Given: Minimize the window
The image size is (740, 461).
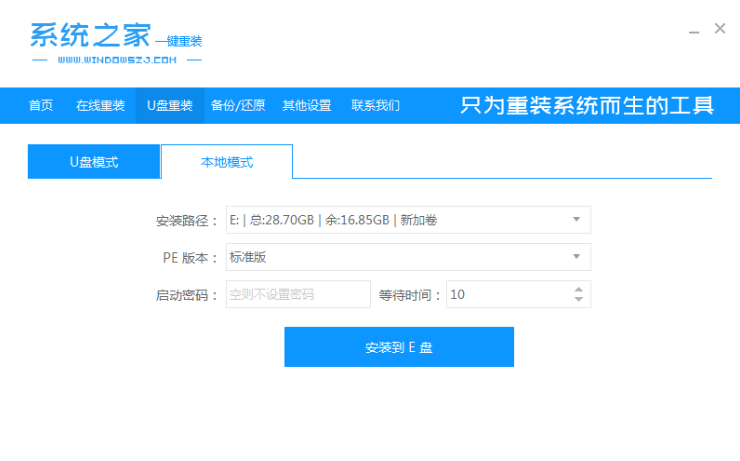Looking at the screenshot, I should pyautogui.click(x=694, y=31).
